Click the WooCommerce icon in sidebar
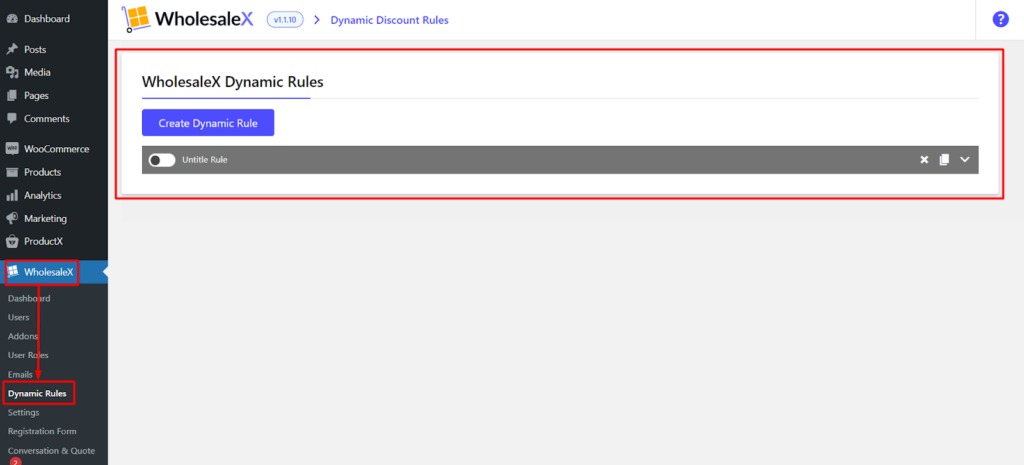 (x=12, y=149)
